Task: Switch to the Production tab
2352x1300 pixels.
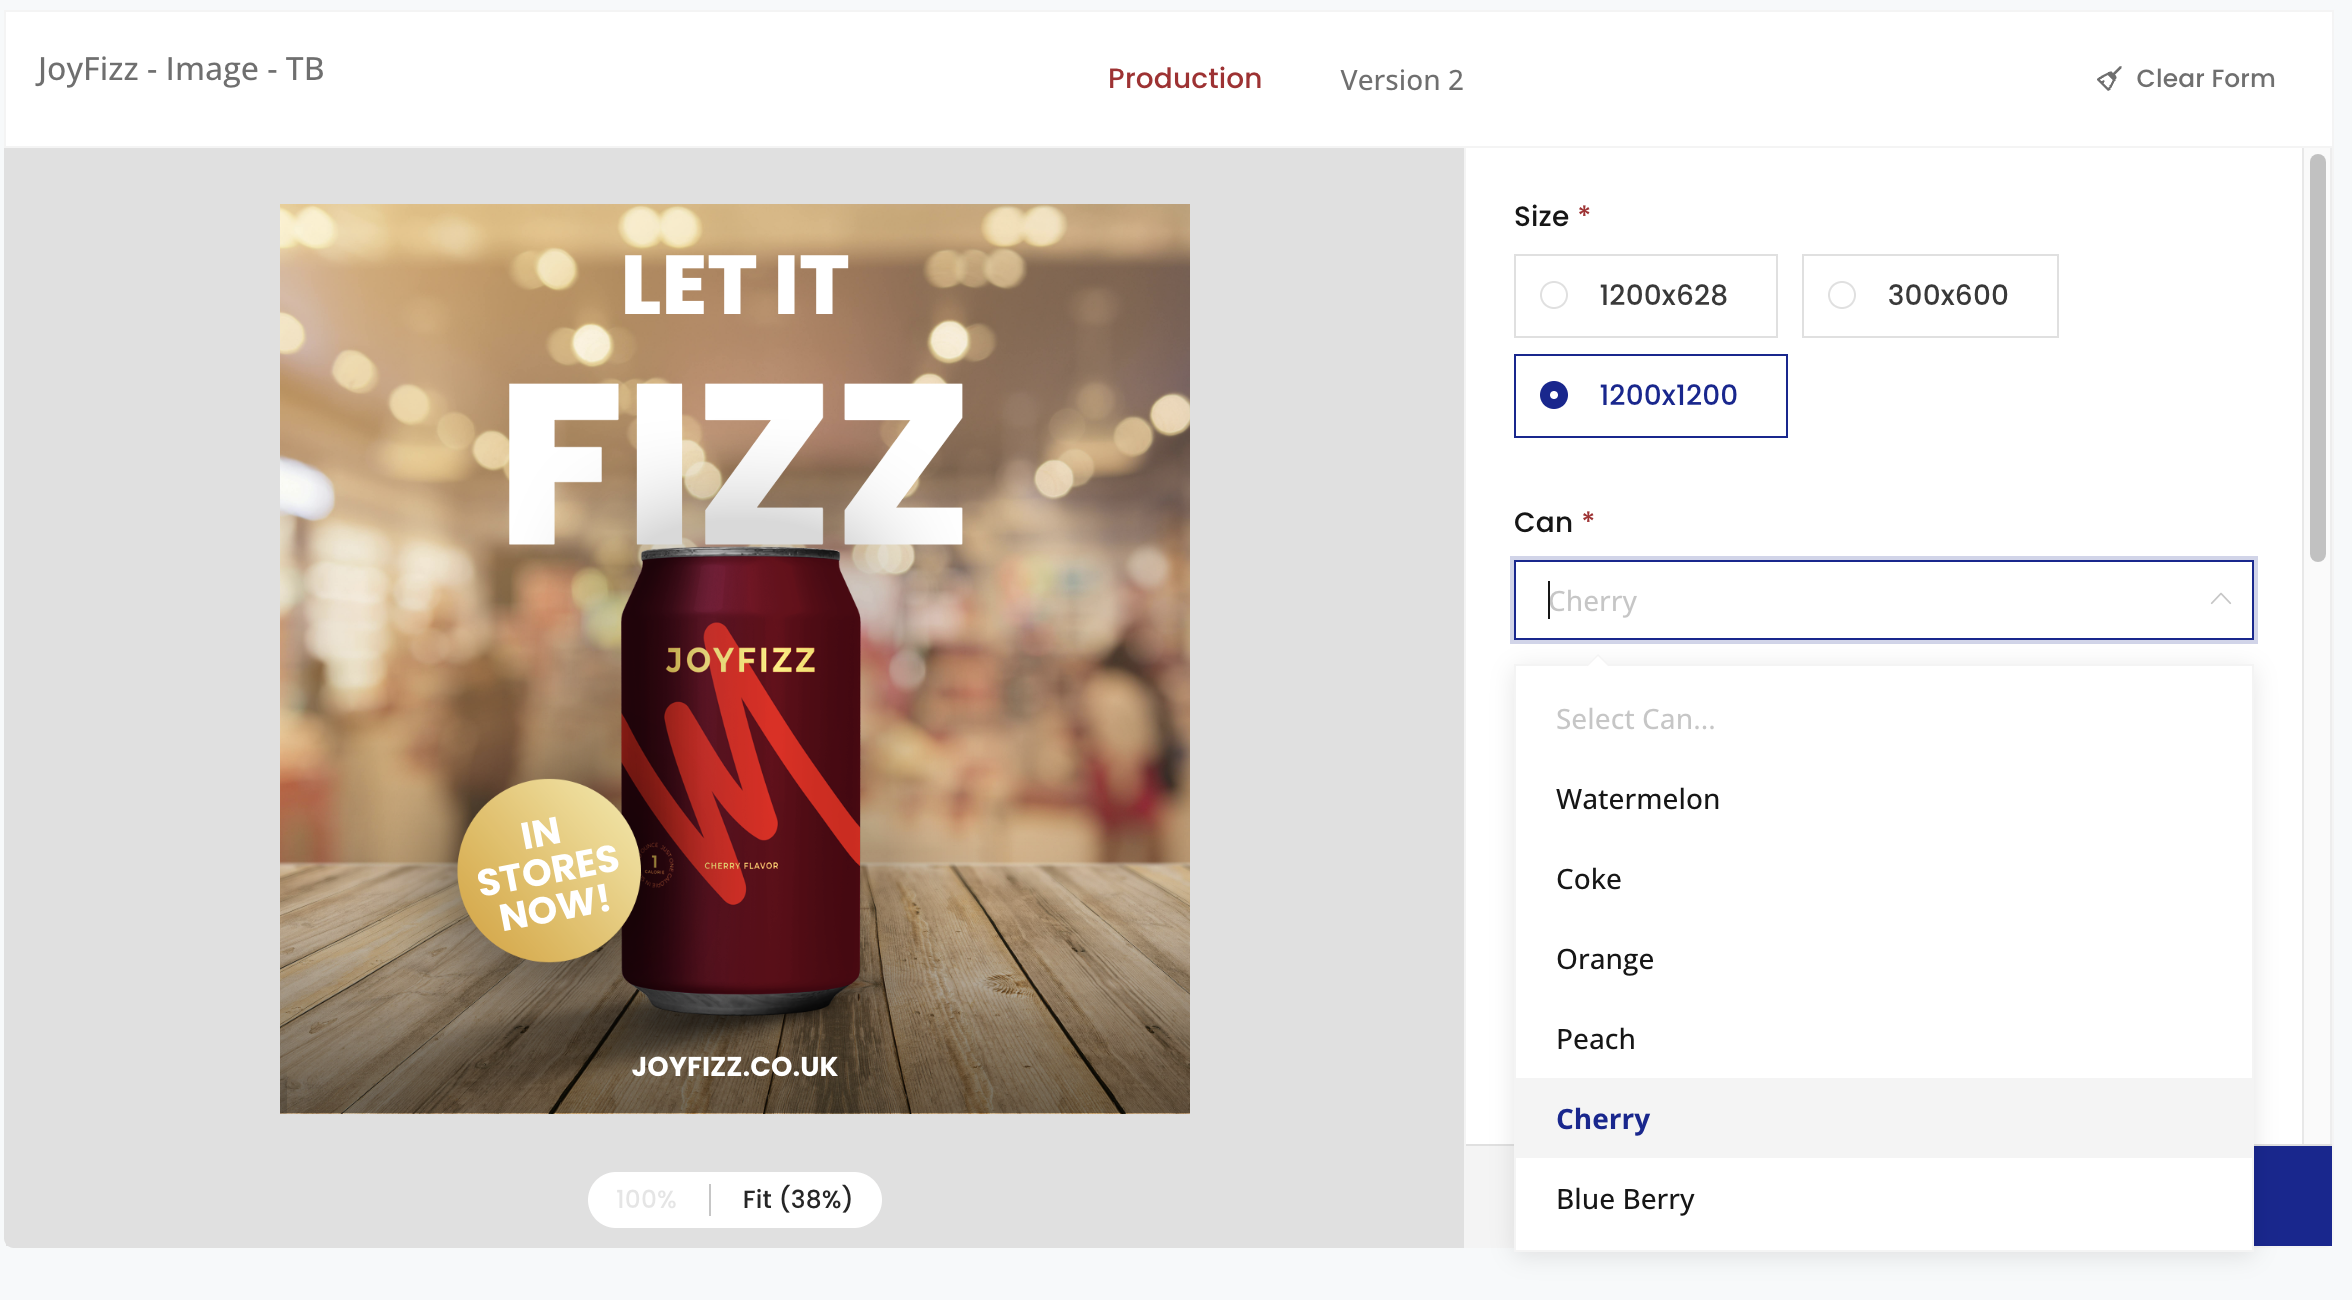Action: (x=1184, y=78)
